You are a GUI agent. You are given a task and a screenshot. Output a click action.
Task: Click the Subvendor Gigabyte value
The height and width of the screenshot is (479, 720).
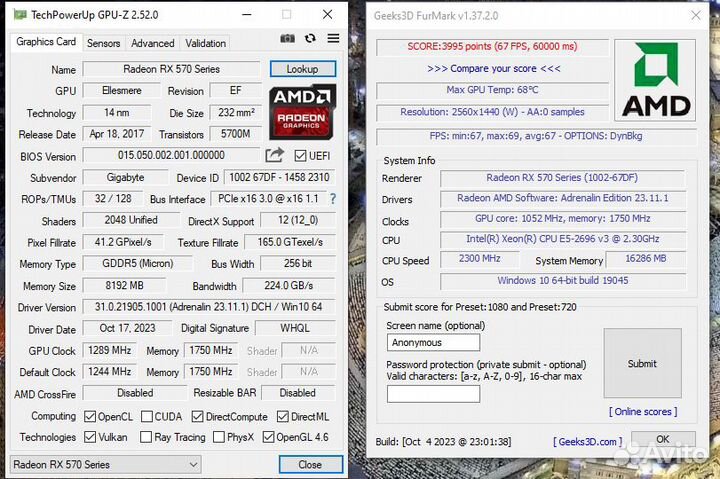[x=125, y=177]
